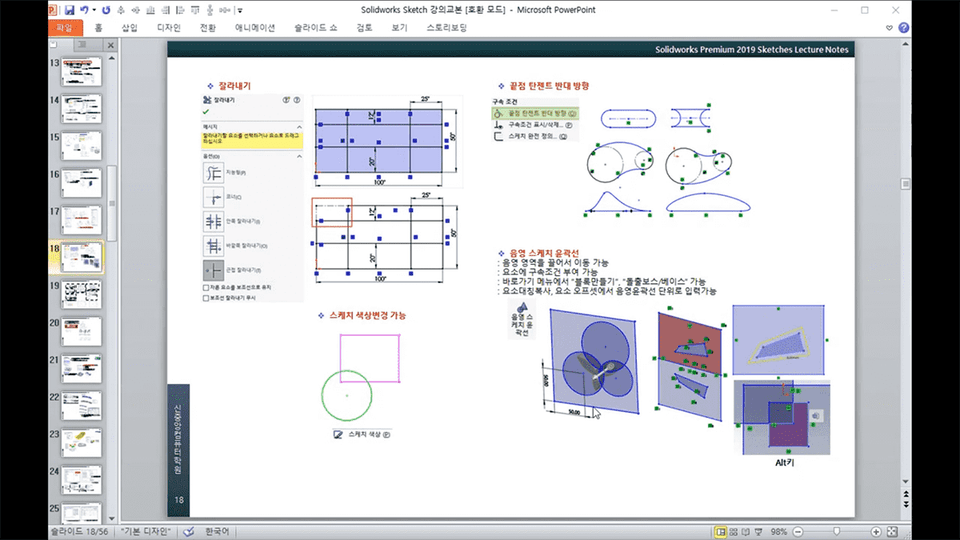The height and width of the screenshot is (540, 960).
Task: Select slide 14 thumbnail
Action: (x=81, y=109)
